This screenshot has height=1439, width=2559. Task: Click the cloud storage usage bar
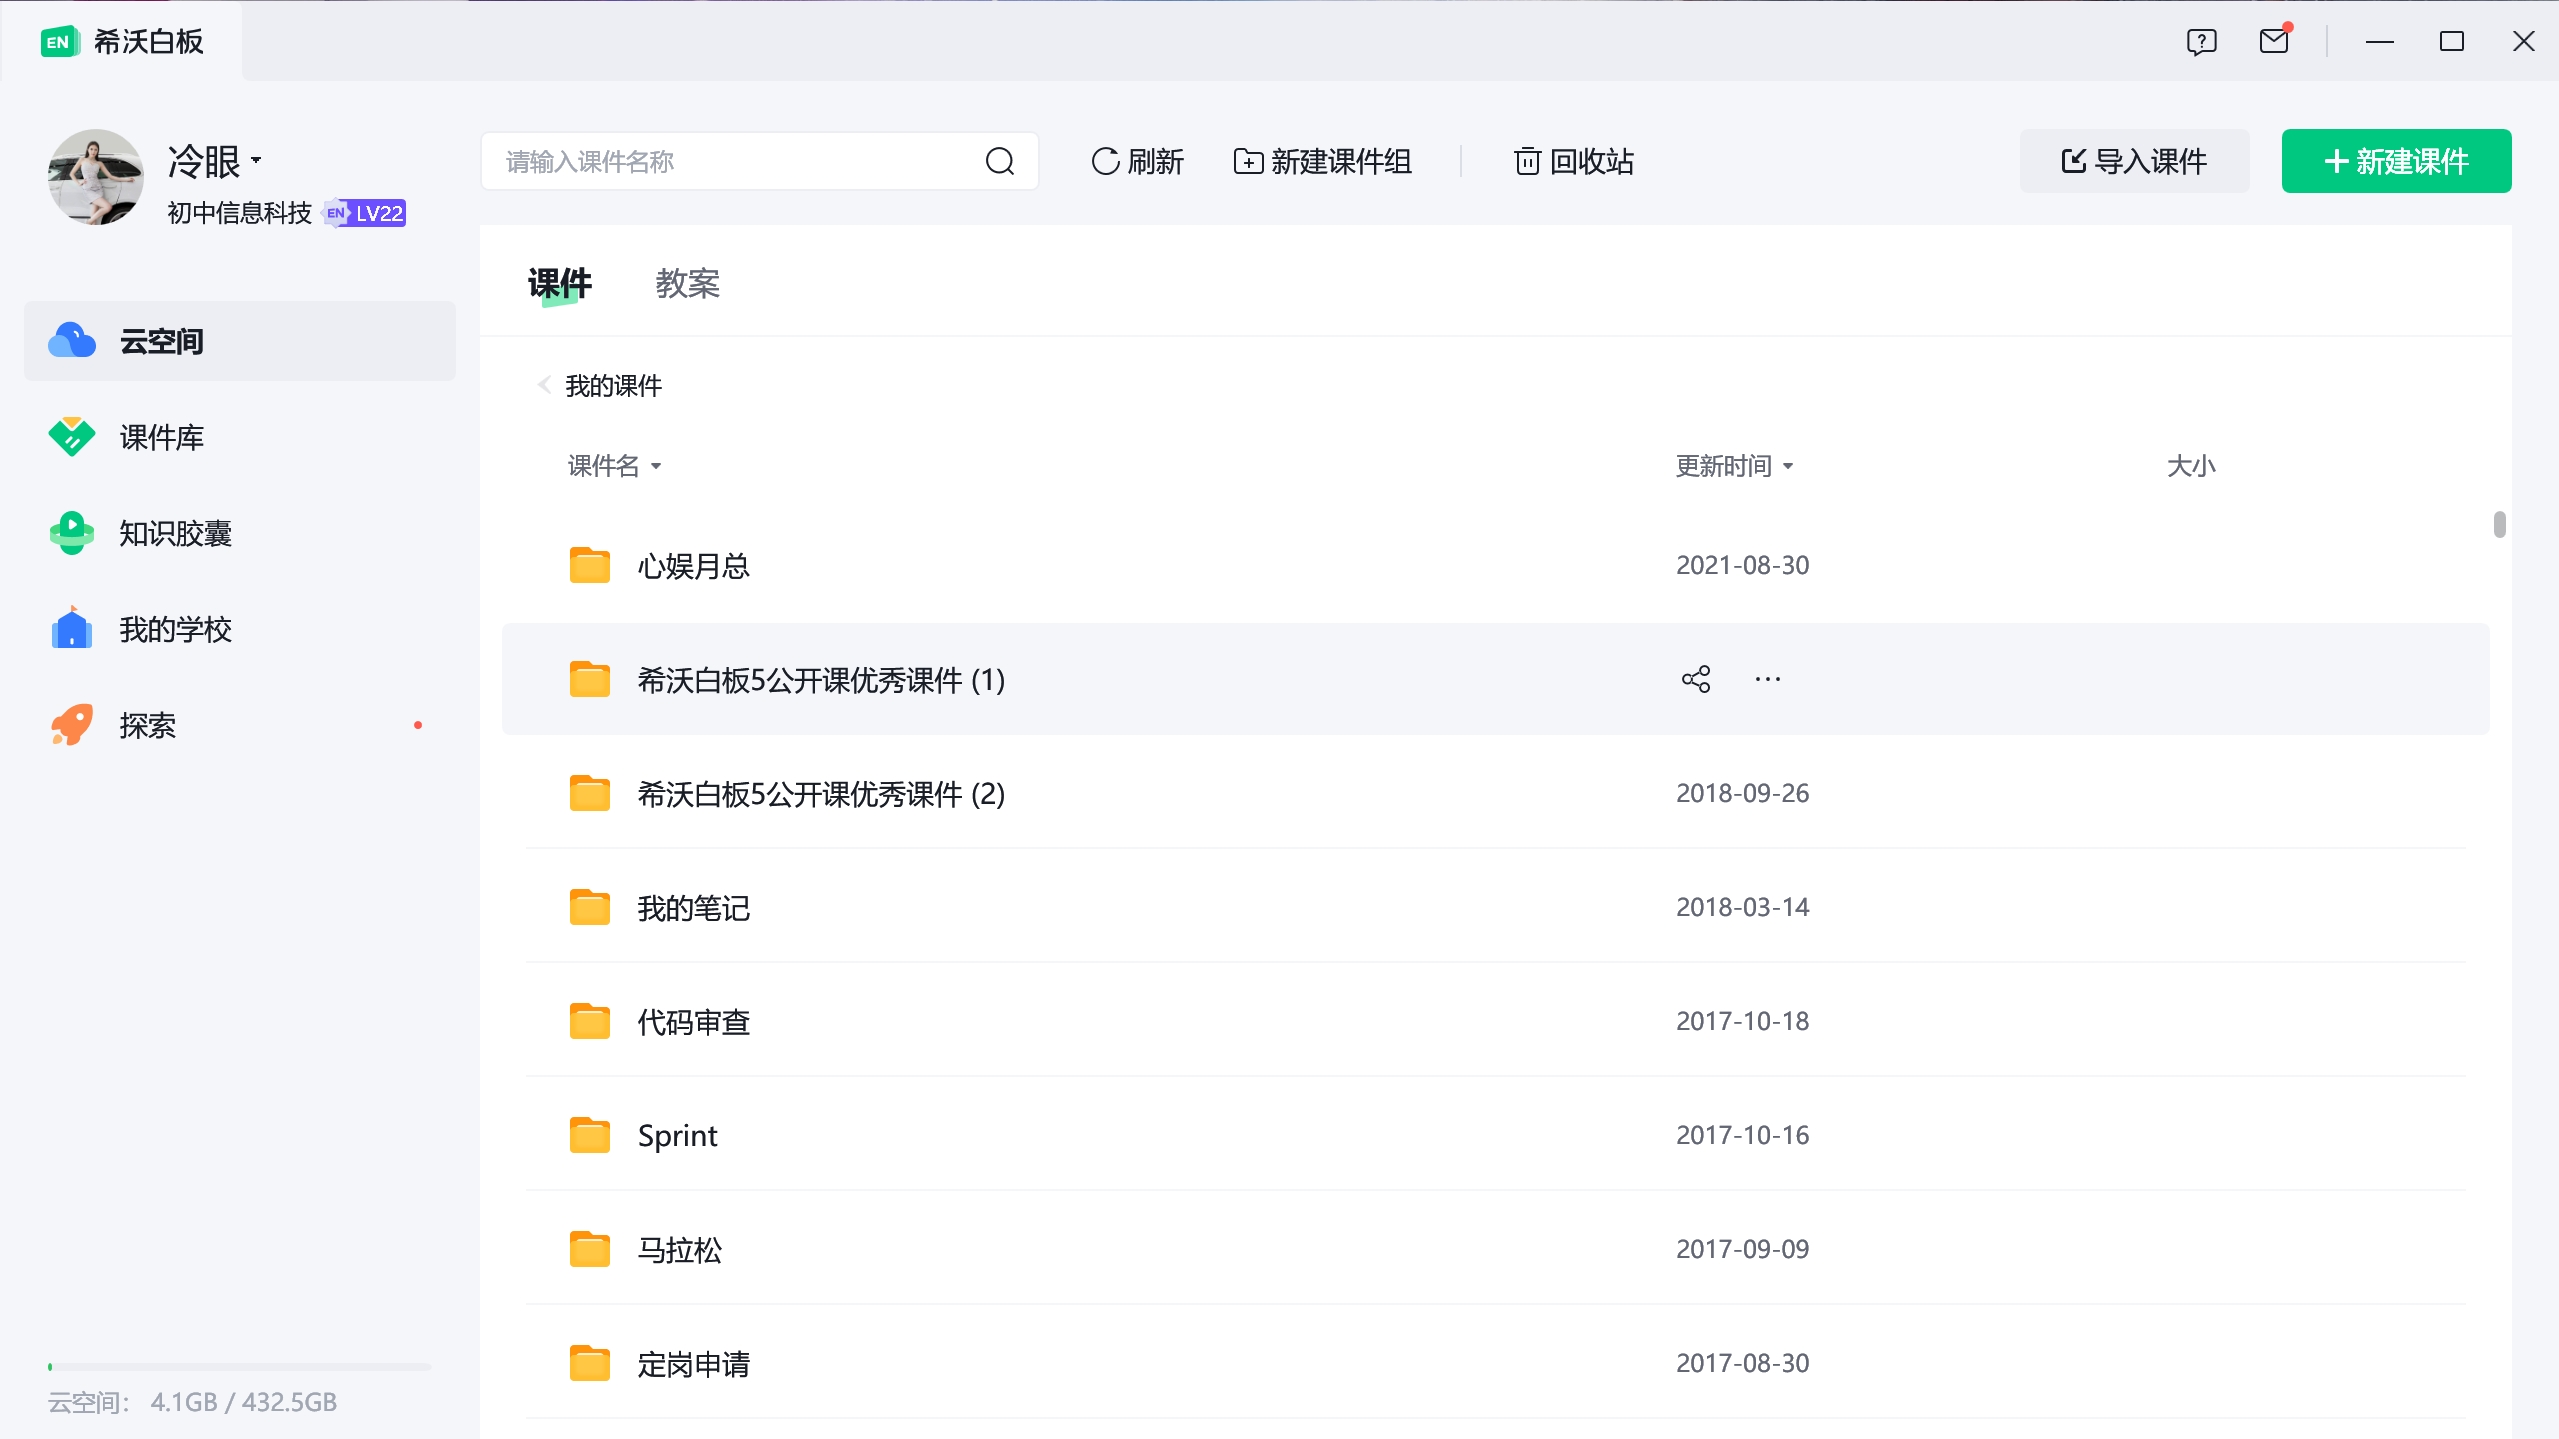click(240, 1366)
